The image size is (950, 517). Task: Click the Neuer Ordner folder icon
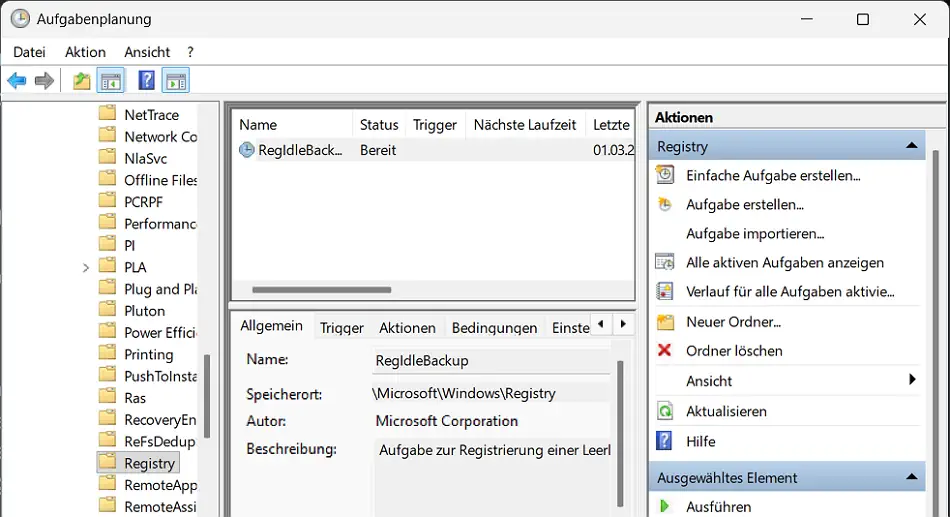(665, 322)
